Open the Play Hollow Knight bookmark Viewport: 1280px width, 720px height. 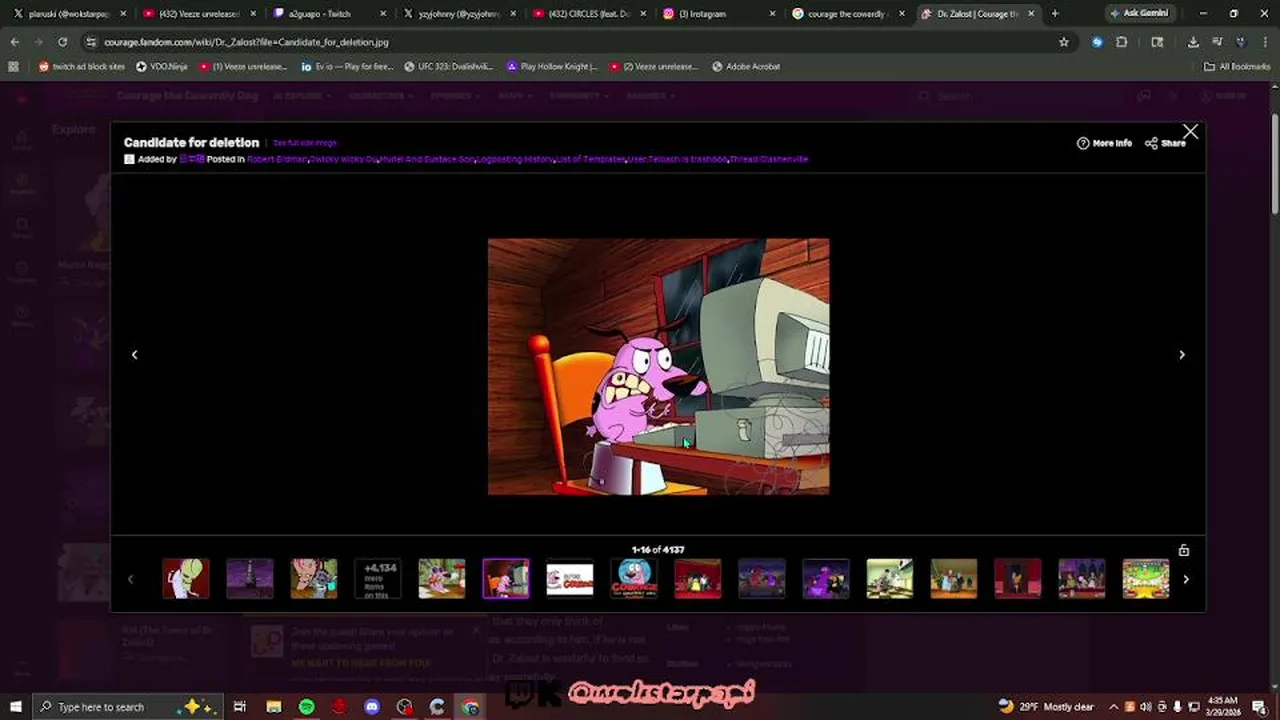(552, 66)
